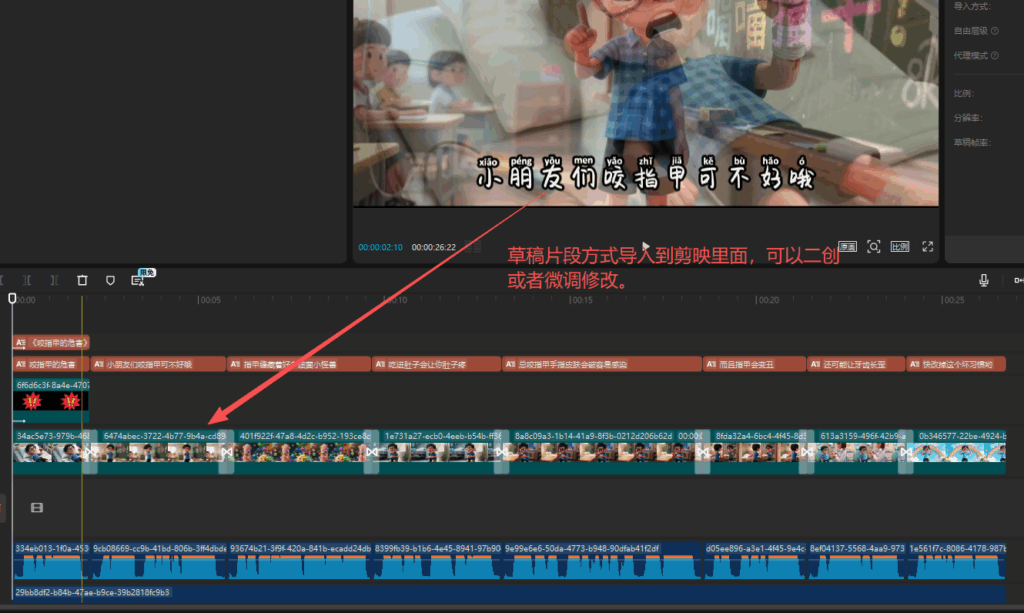Click the shield marker icon in timeline toolbar
Image resolution: width=1024 pixels, height=613 pixels.
pyautogui.click(x=110, y=280)
